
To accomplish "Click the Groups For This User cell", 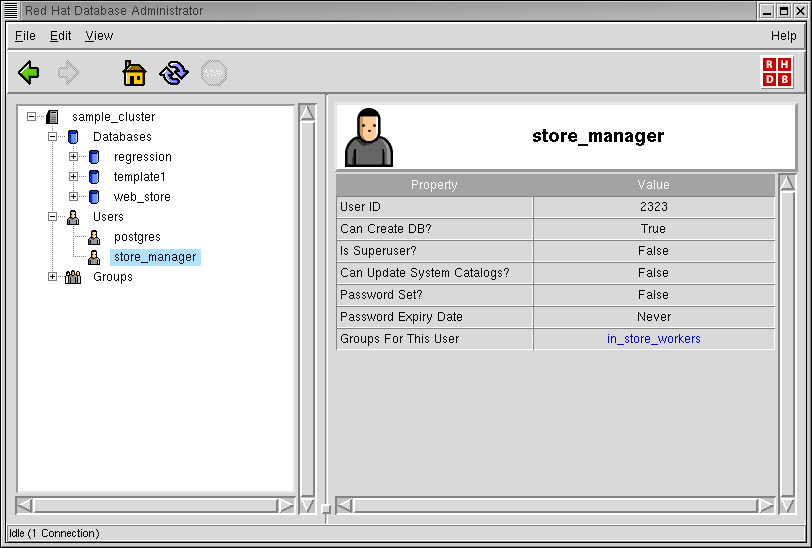I will click(x=435, y=339).
